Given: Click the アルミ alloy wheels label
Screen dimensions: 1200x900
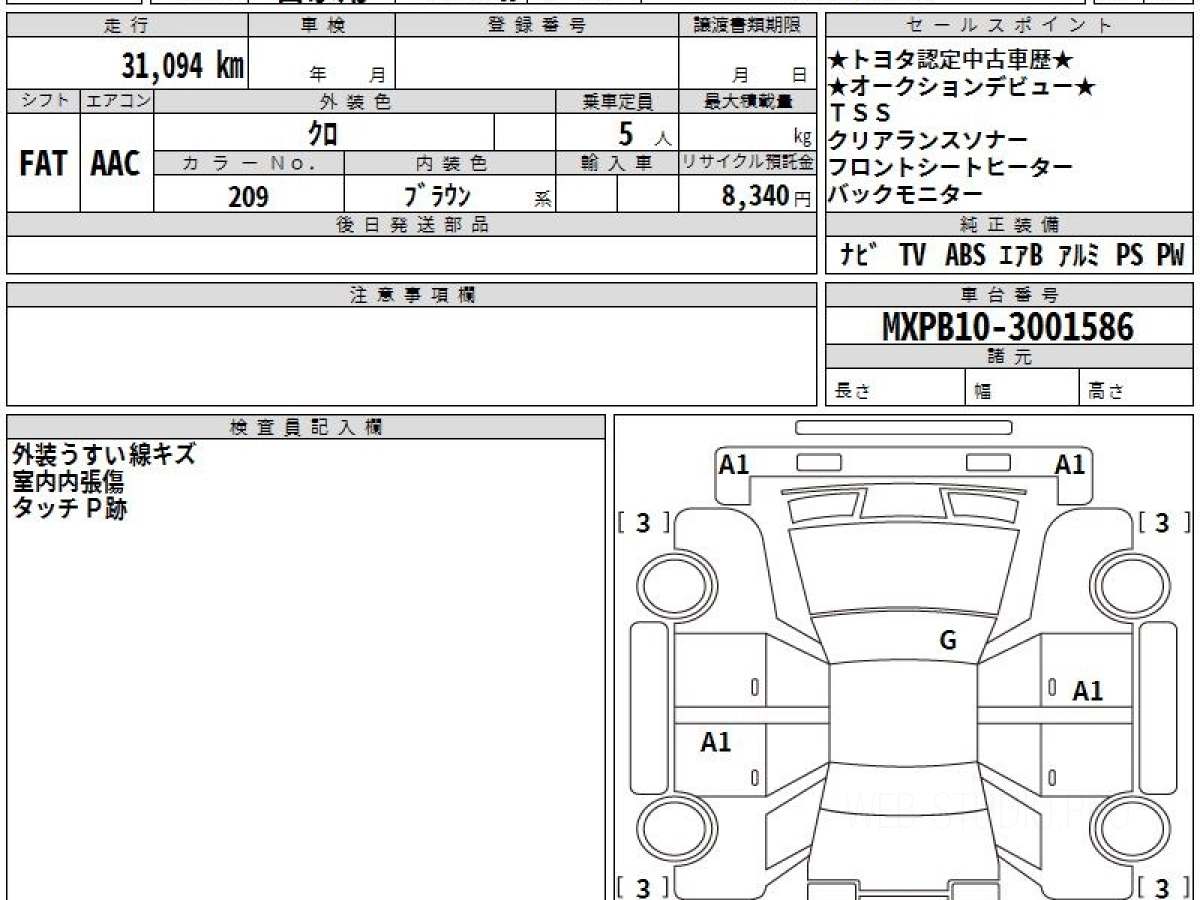Looking at the screenshot, I should point(1079,255).
